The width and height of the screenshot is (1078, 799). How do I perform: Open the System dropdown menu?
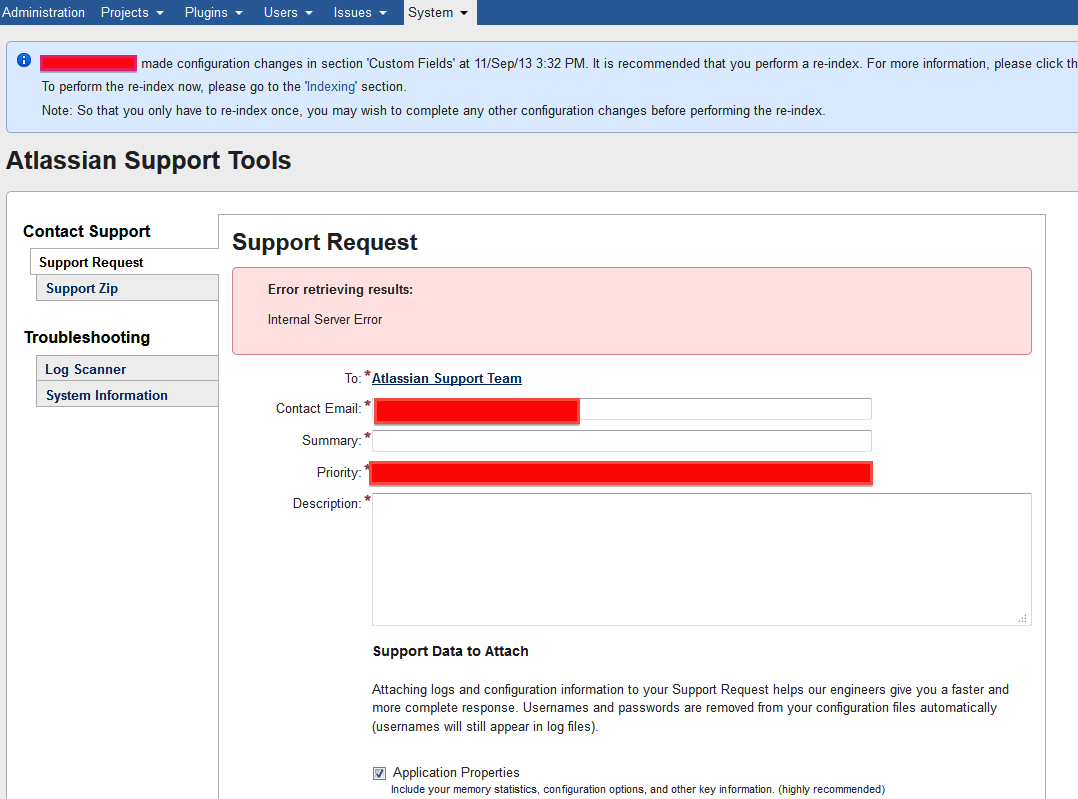[439, 12]
